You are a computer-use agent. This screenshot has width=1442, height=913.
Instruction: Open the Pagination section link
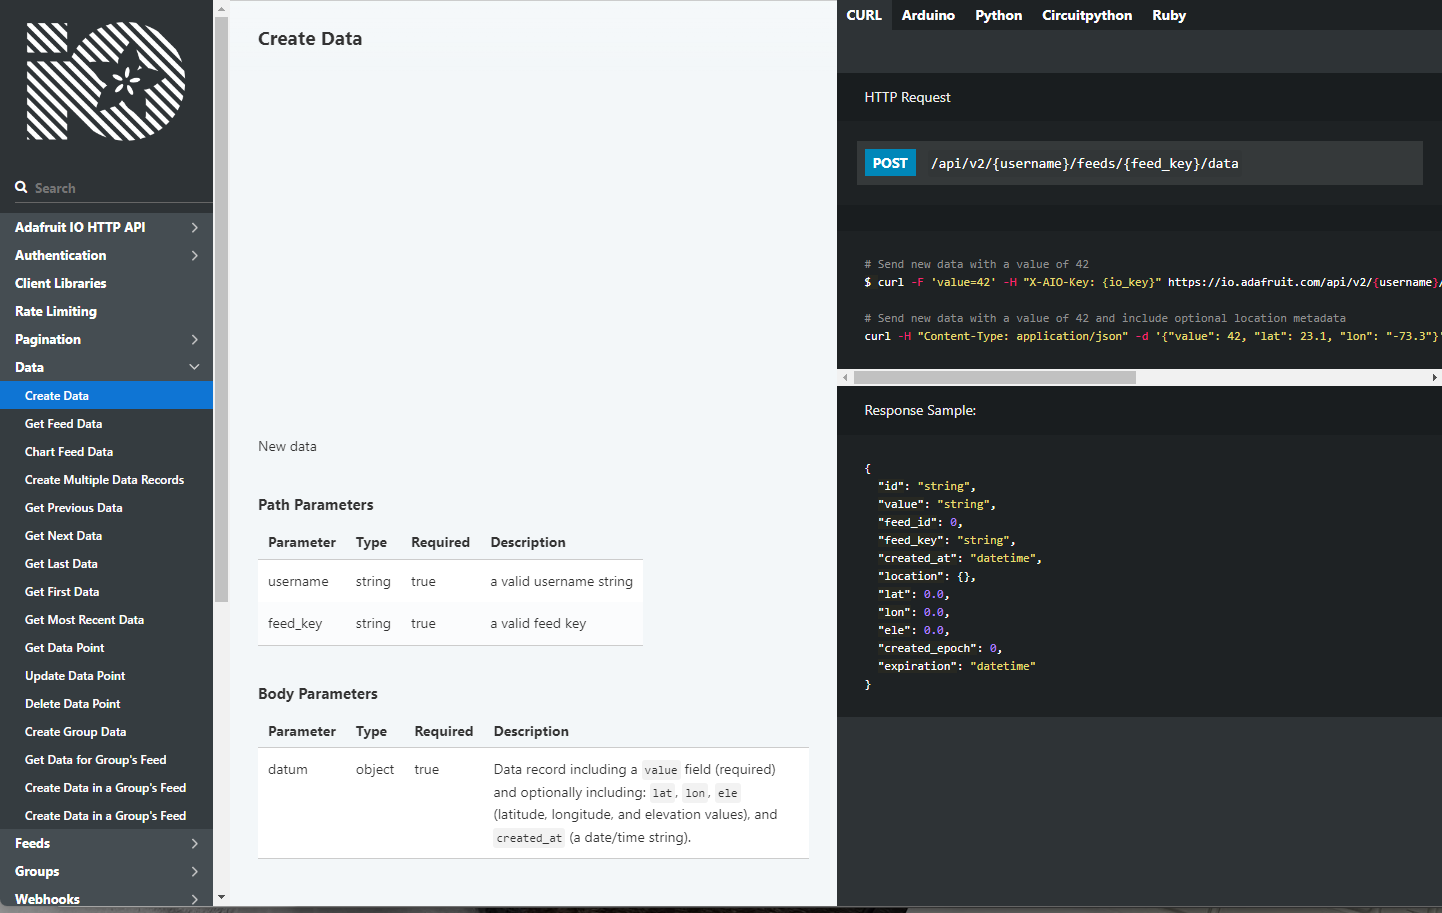(48, 339)
